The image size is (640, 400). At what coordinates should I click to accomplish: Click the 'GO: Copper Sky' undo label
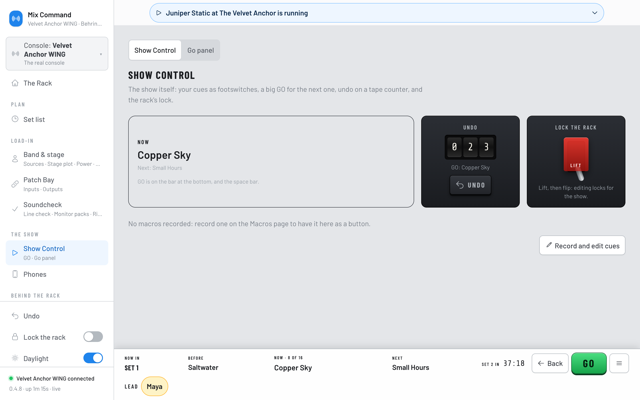coord(470,167)
